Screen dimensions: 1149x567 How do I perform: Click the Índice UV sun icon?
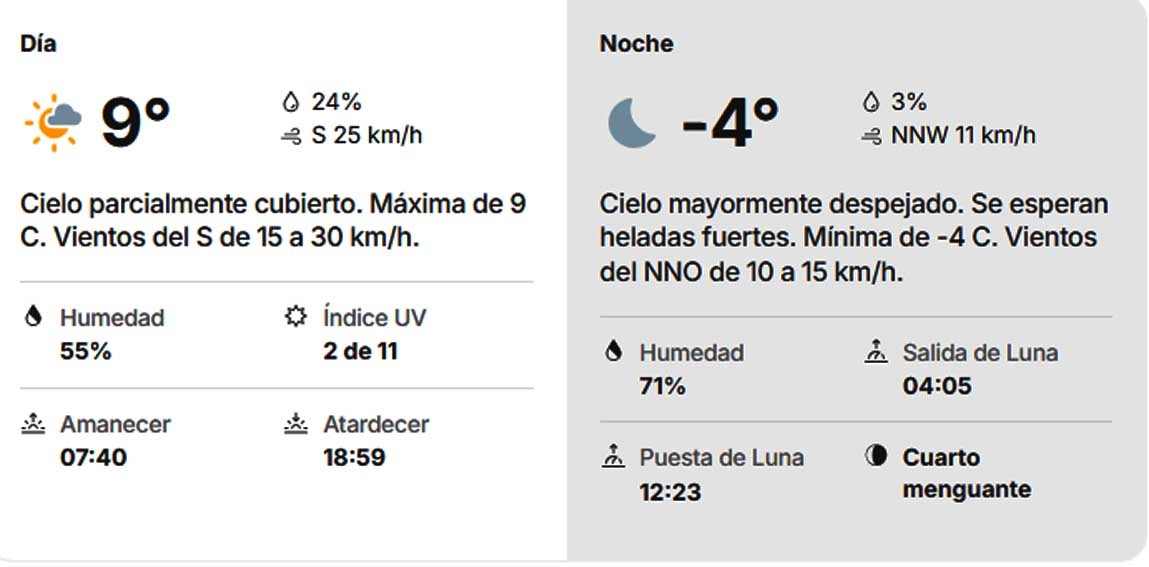pos(295,316)
